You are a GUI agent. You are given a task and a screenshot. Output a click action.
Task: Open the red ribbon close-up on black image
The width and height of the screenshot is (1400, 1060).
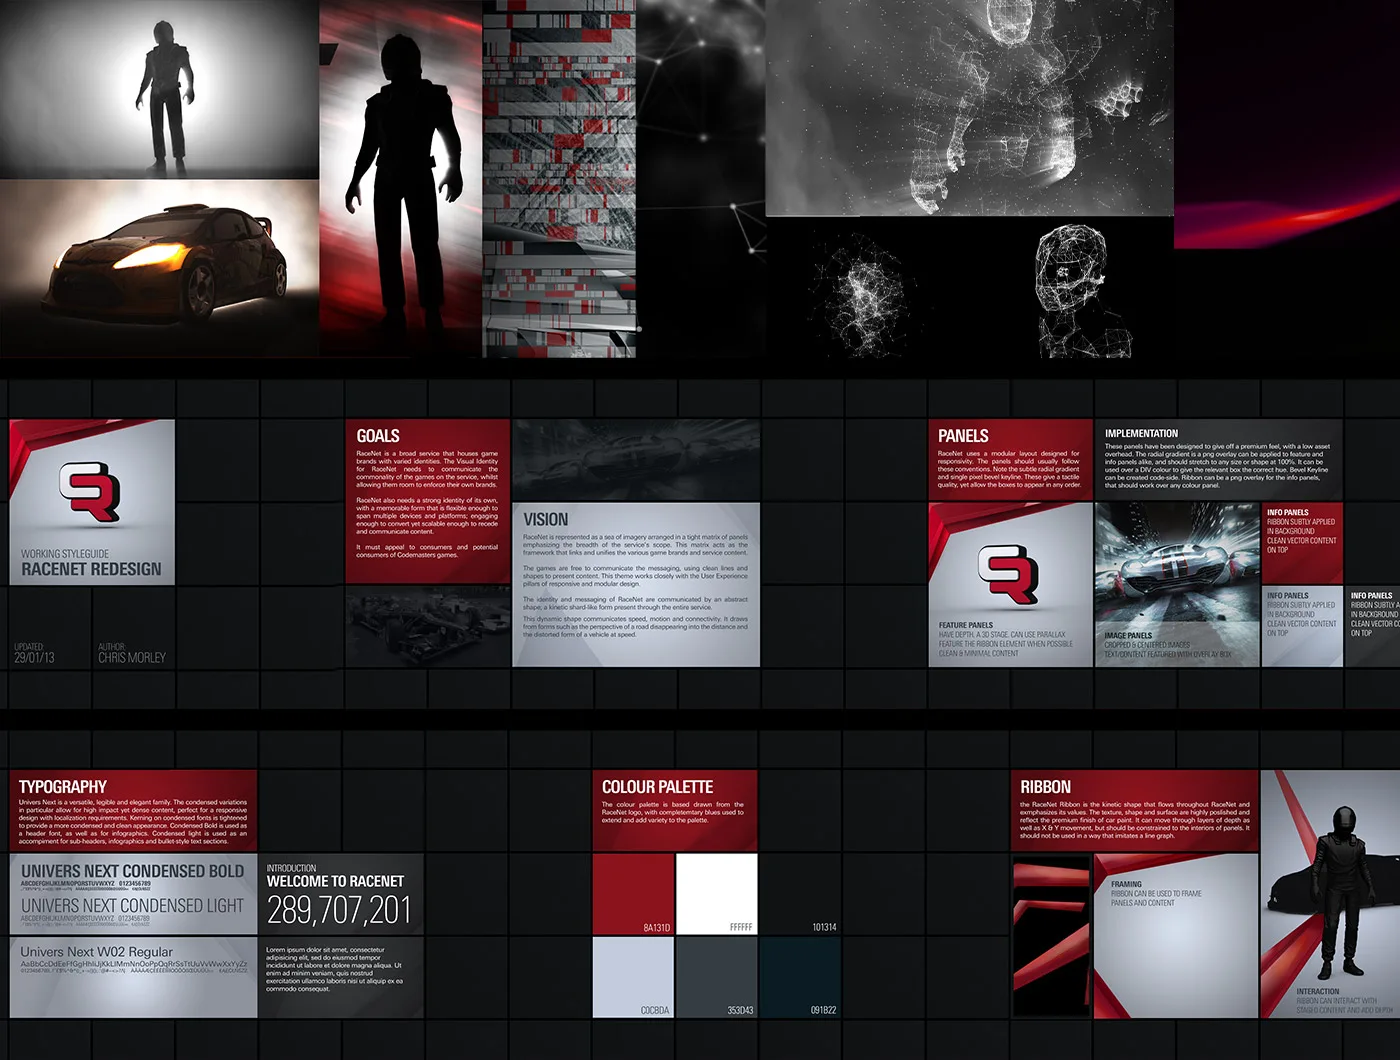1050,936
